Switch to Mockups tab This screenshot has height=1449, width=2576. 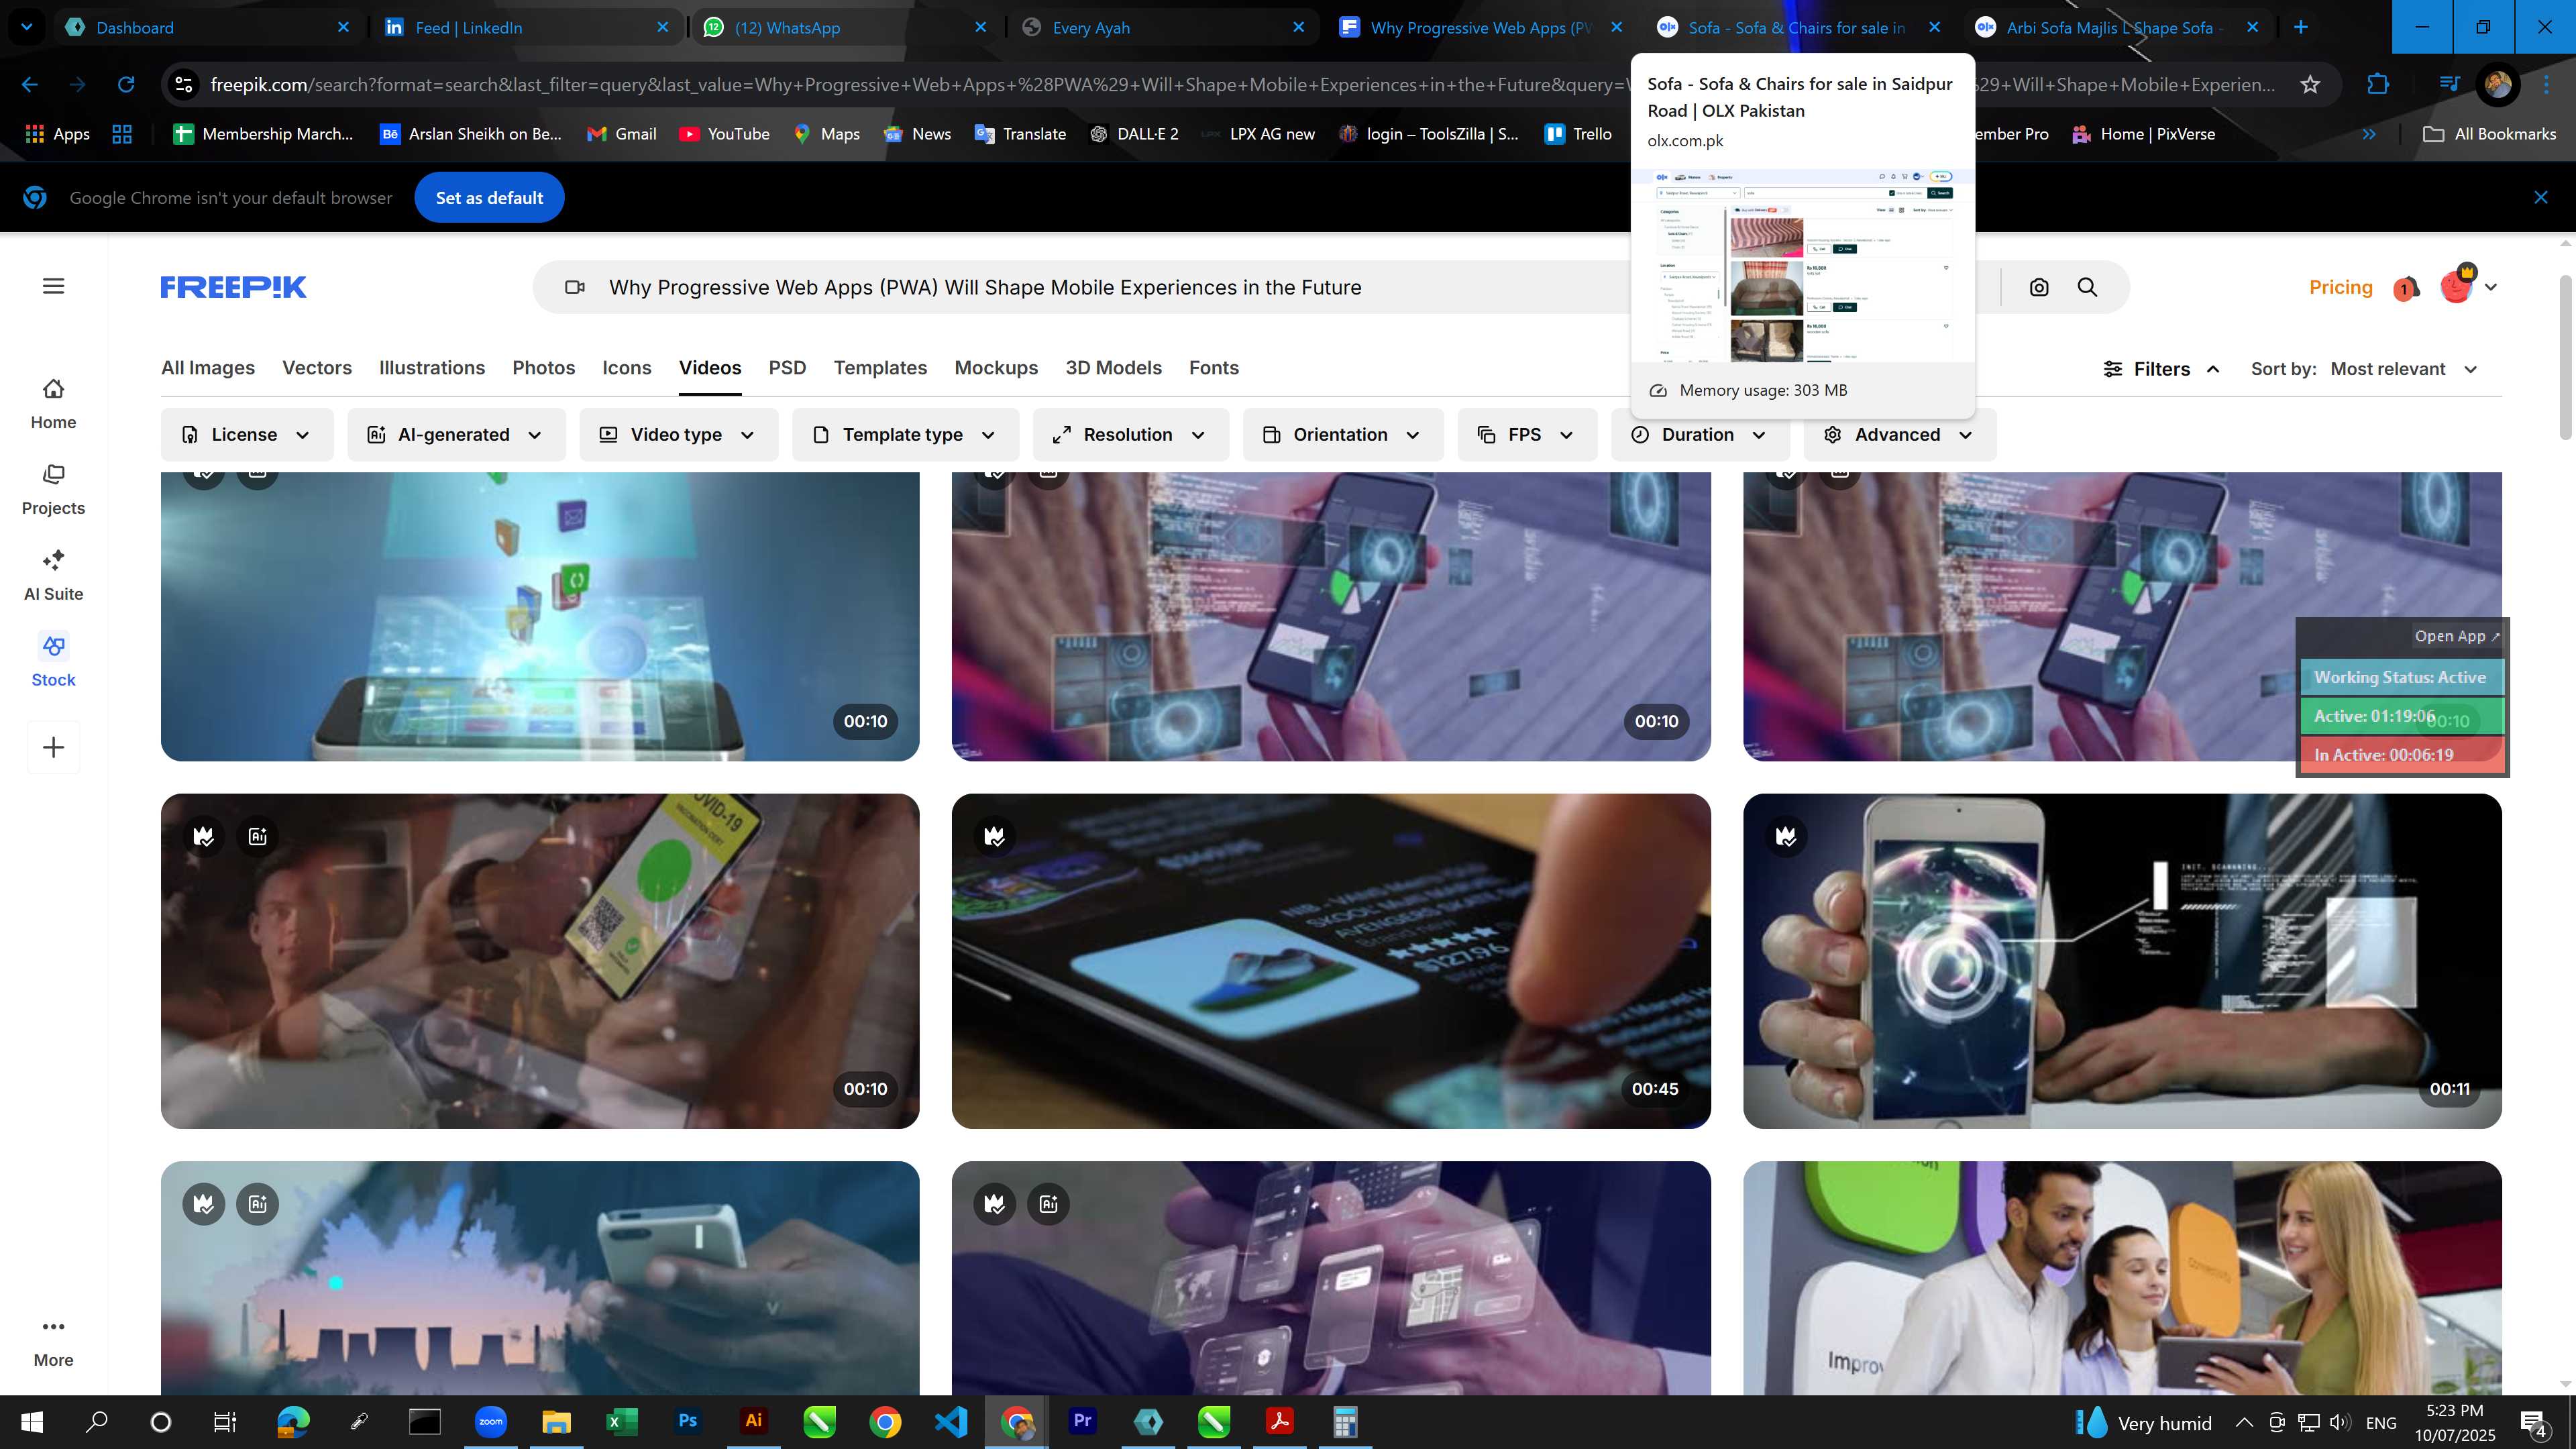coord(996,368)
